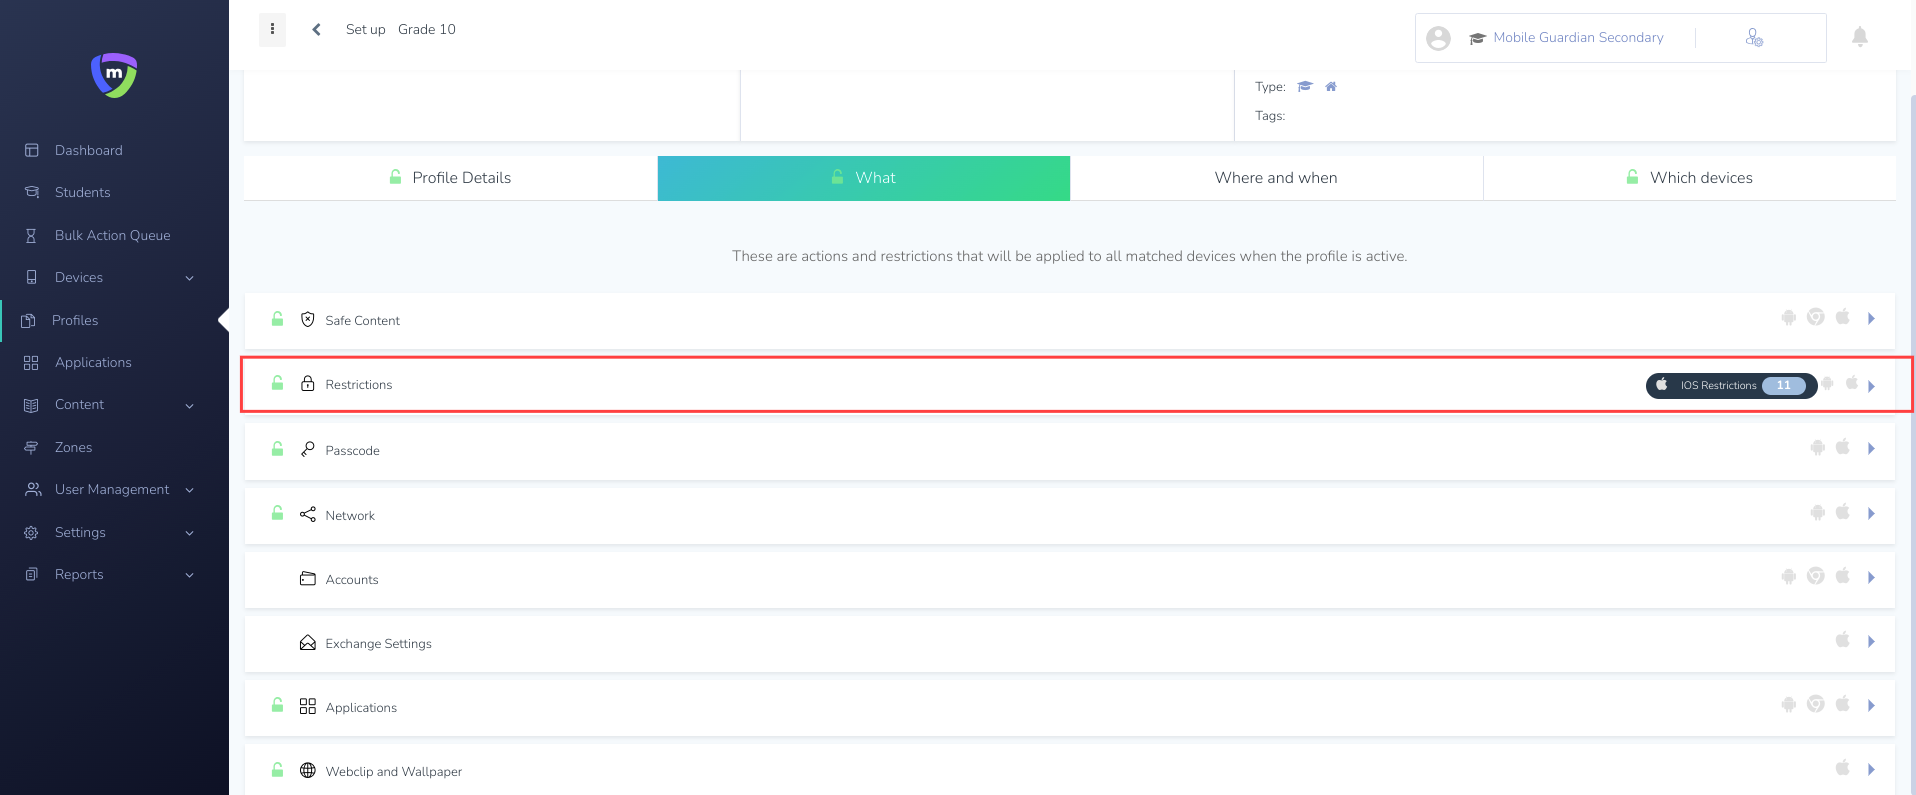Click Apple icon in Exchange Settings row

point(1843,640)
